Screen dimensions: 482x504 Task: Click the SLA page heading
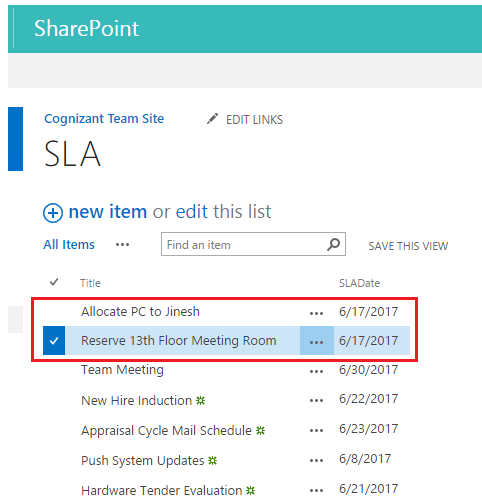[x=72, y=154]
